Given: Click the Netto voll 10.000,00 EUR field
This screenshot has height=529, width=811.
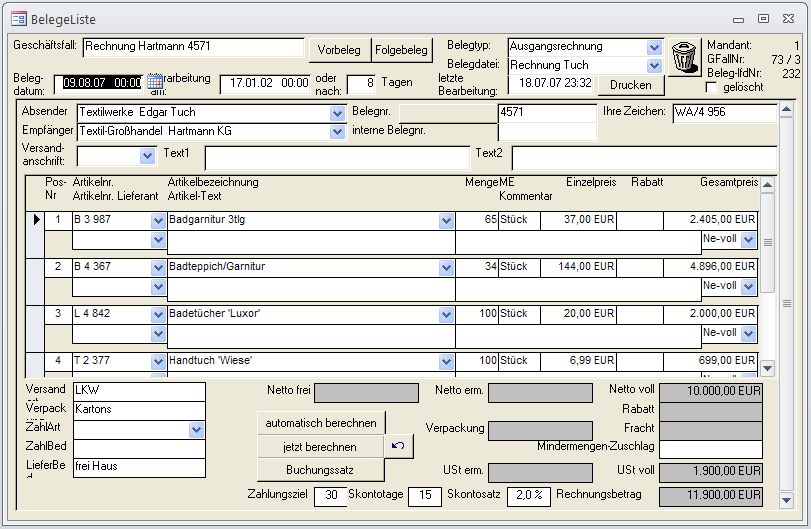Looking at the screenshot, I should 710,391.
